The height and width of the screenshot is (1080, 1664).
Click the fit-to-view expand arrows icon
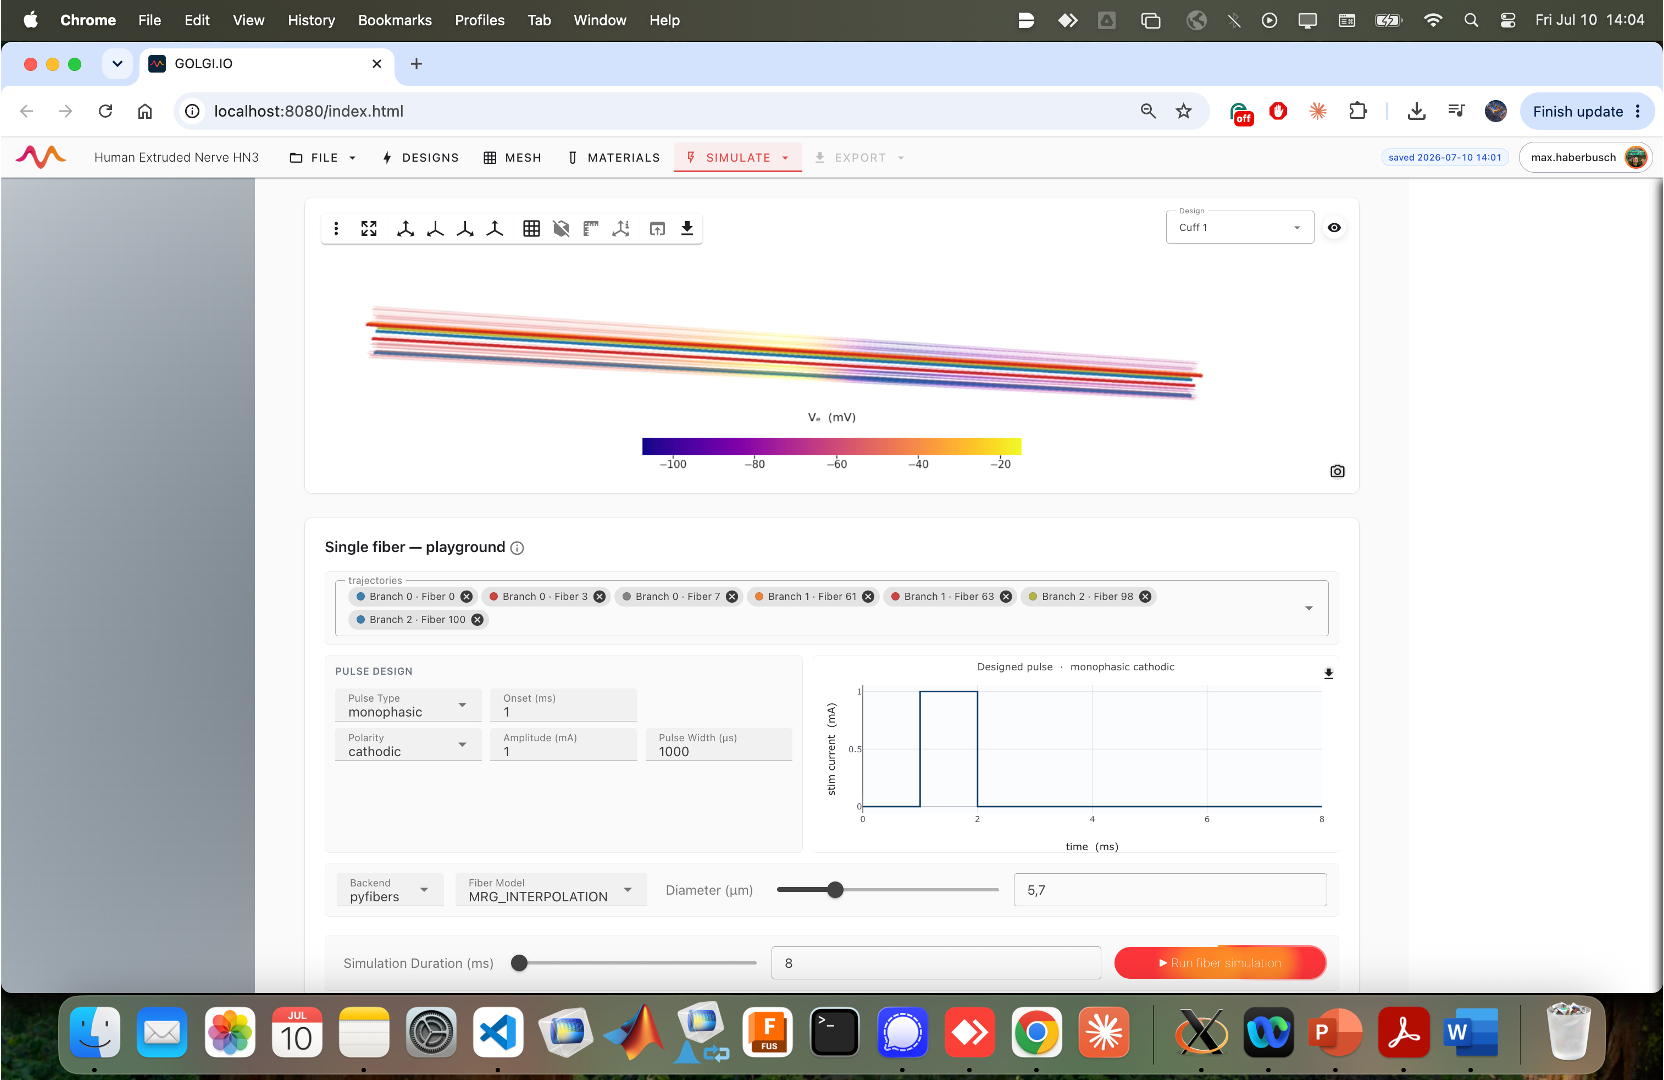369,228
